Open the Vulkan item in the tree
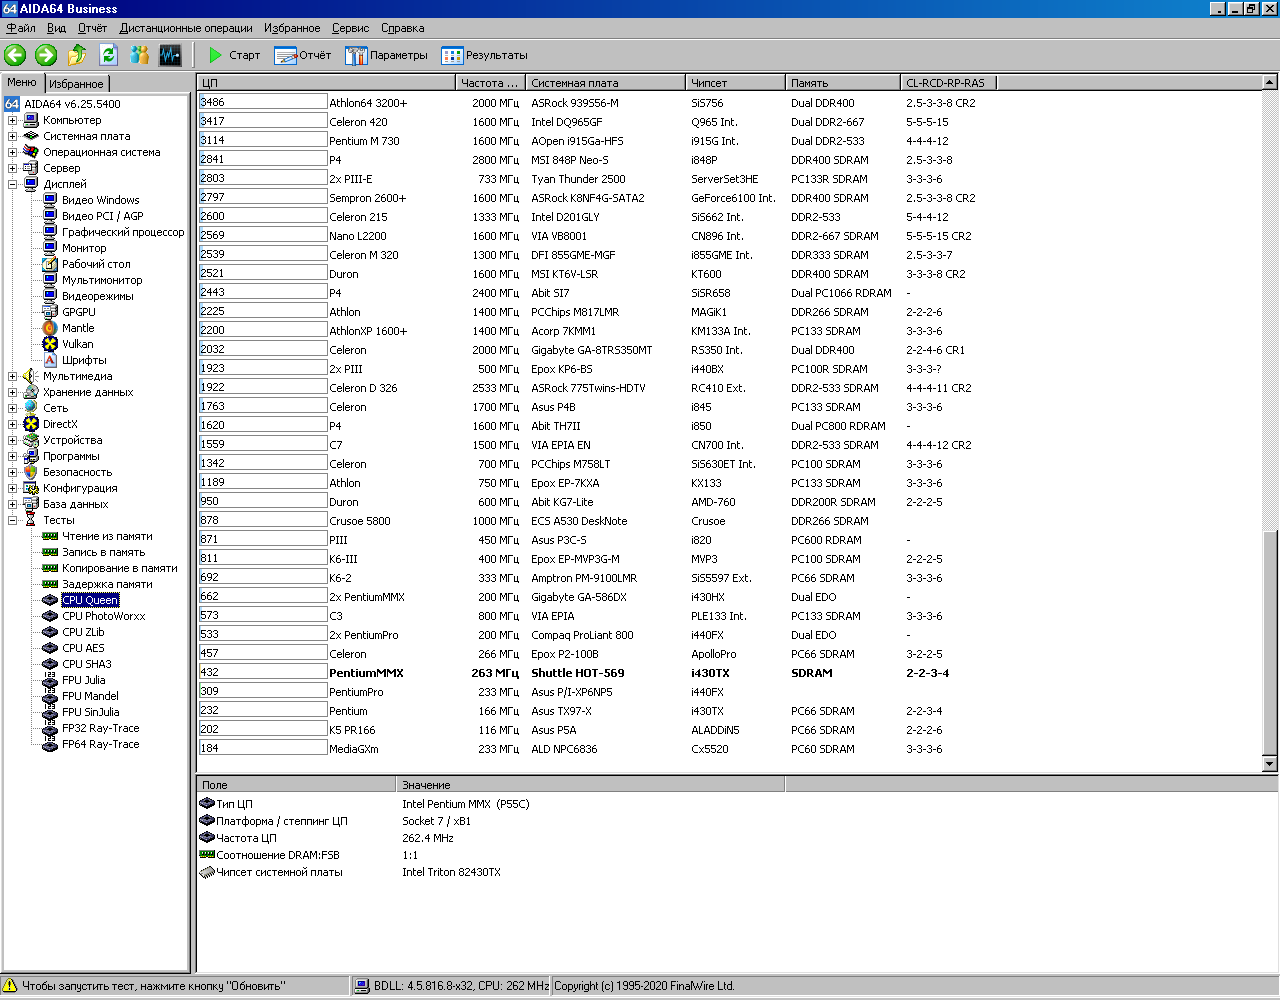Screen dimensions: 1280x1000 coord(77,344)
